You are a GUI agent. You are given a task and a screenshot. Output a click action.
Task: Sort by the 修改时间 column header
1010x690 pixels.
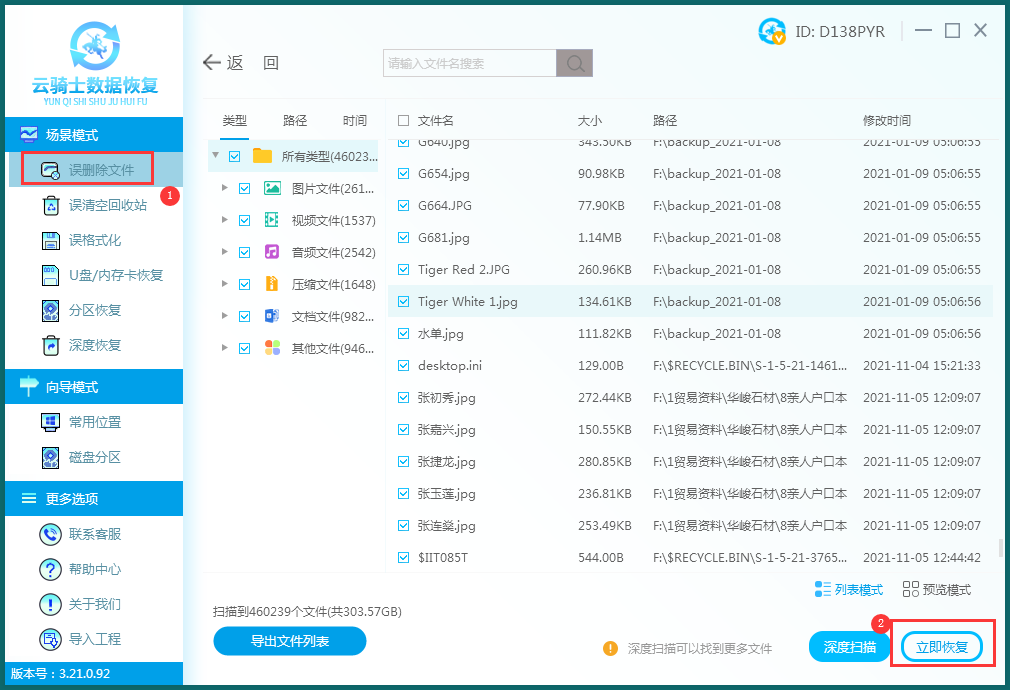(x=887, y=120)
